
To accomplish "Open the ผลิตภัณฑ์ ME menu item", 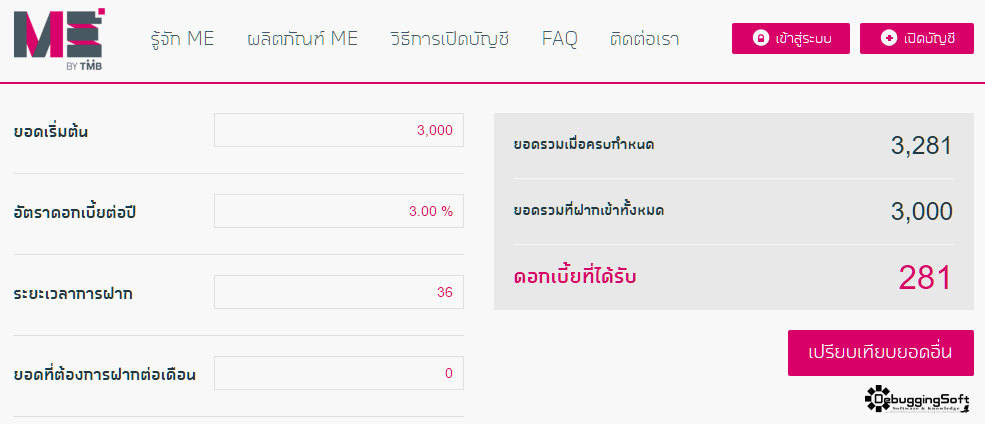I will pyautogui.click(x=303, y=39).
